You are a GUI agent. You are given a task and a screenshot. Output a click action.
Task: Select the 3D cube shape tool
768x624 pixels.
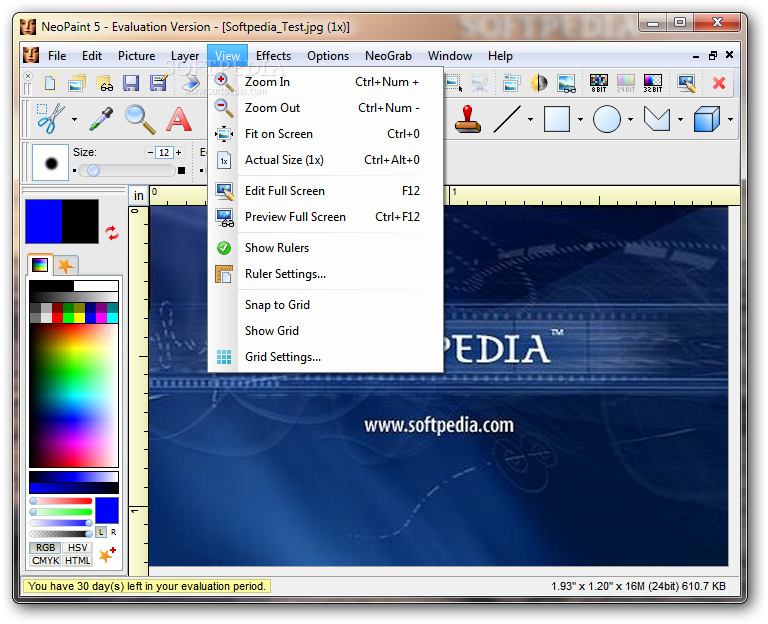coord(706,119)
